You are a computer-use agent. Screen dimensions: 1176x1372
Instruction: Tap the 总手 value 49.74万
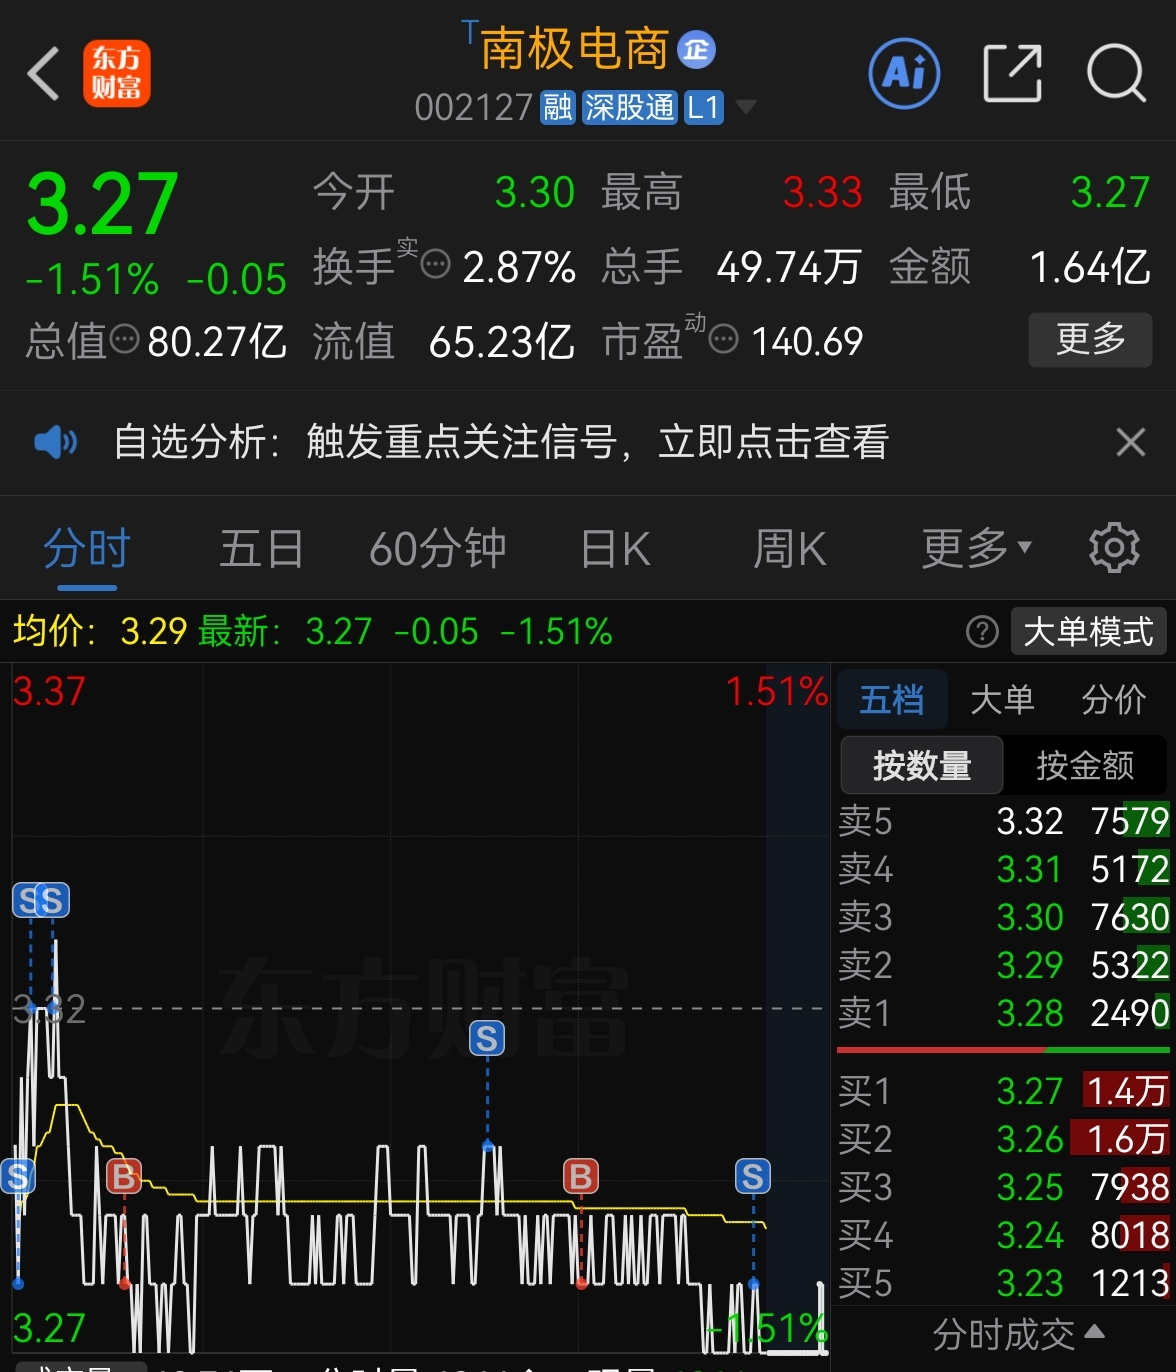click(x=788, y=266)
